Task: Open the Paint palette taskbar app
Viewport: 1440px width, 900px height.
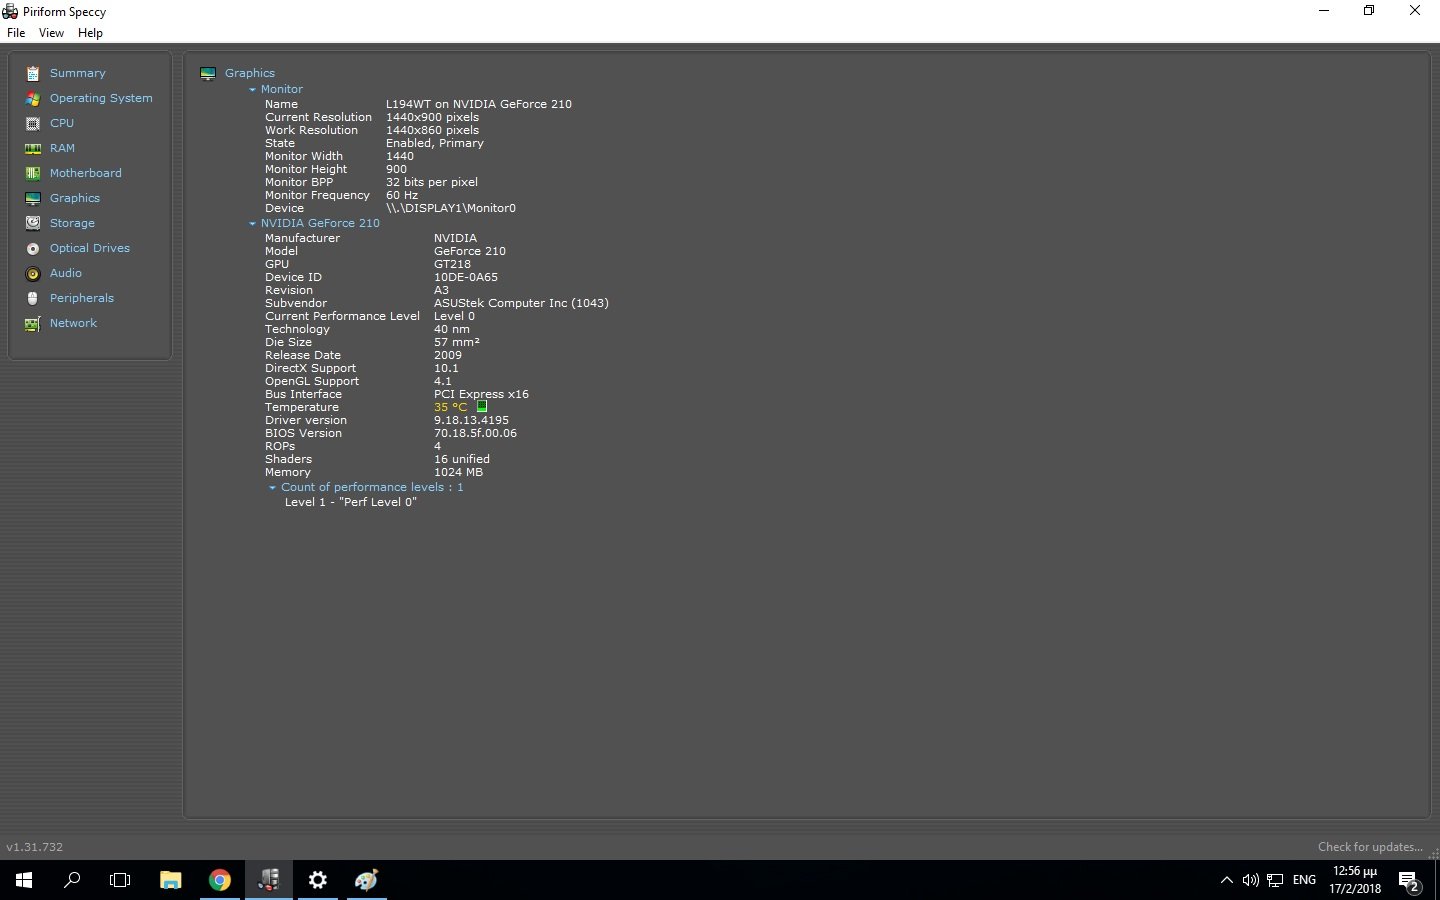Action: click(x=367, y=880)
